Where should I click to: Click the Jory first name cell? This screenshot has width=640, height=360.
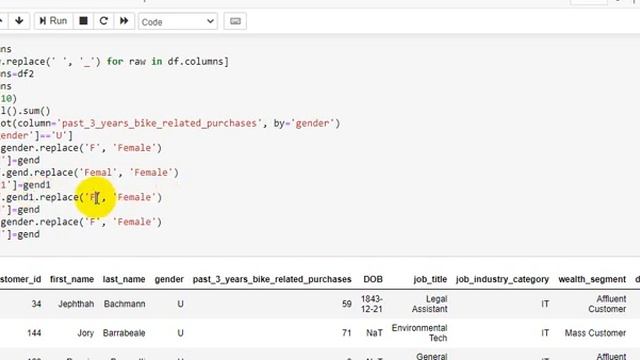(x=86, y=333)
